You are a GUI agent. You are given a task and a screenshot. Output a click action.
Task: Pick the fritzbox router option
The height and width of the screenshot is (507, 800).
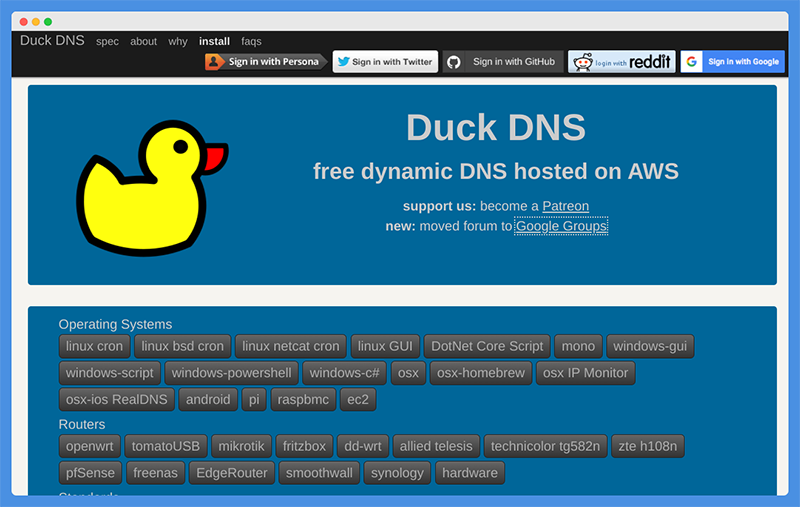304,446
